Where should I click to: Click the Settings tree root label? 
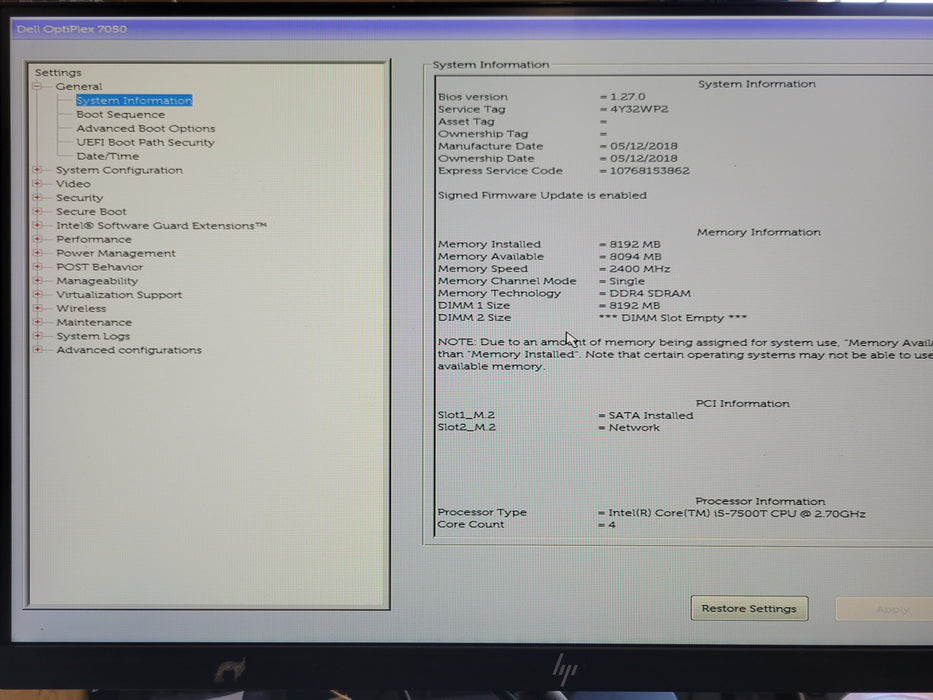58,73
